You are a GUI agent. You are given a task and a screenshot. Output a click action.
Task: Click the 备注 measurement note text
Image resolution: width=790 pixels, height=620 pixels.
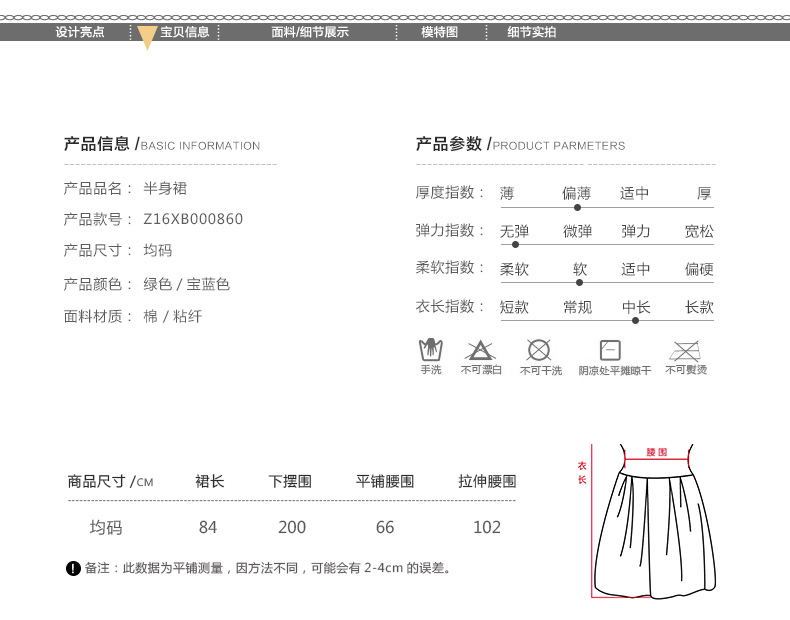[268, 568]
